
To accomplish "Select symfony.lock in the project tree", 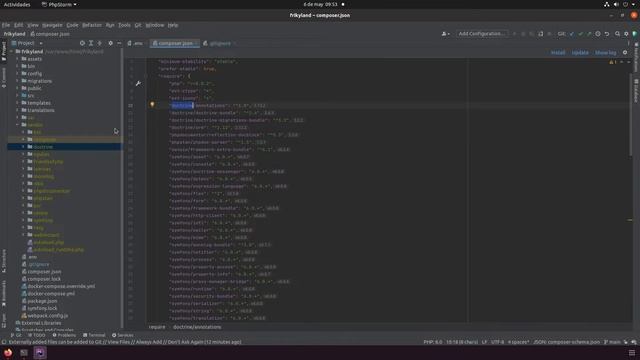I will [x=42, y=308].
